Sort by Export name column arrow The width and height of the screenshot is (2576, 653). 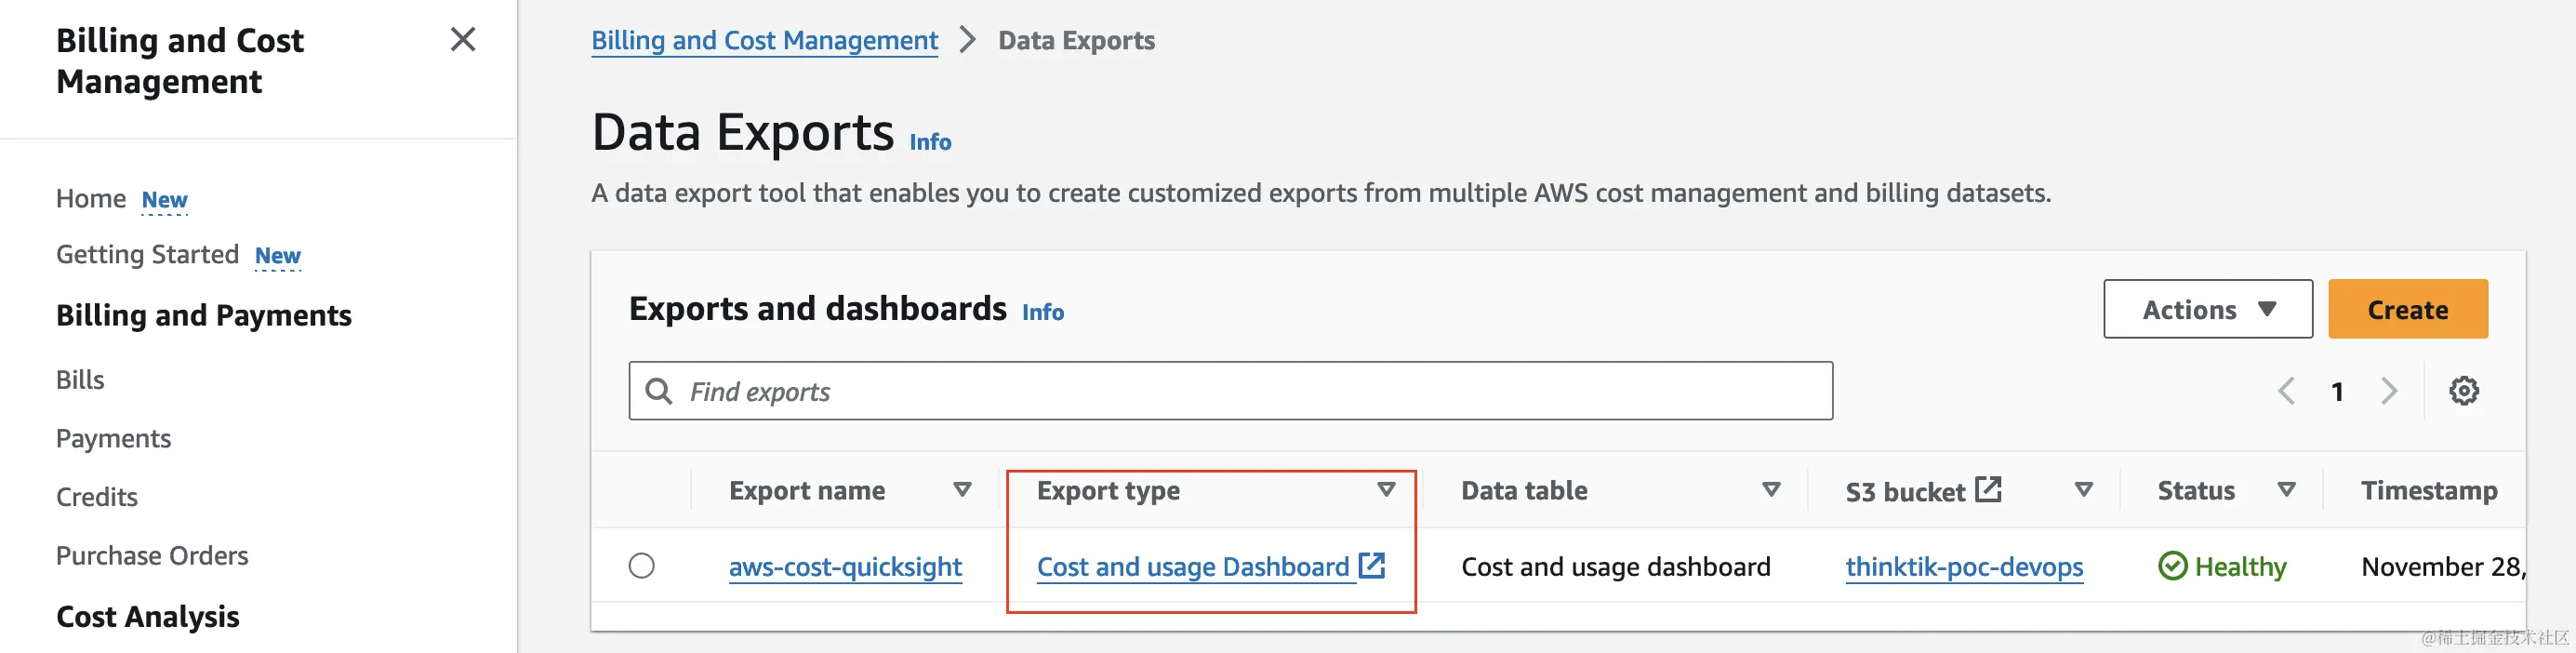point(962,490)
